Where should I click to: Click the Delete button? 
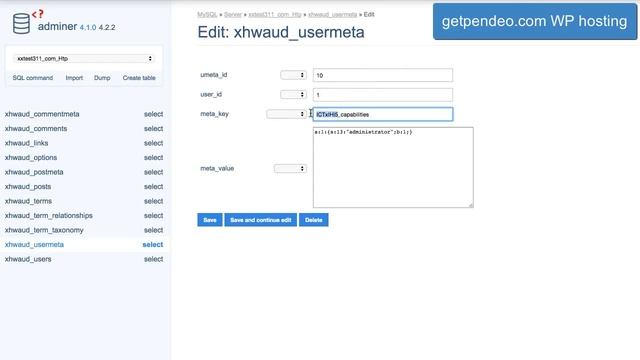pyautogui.click(x=313, y=220)
